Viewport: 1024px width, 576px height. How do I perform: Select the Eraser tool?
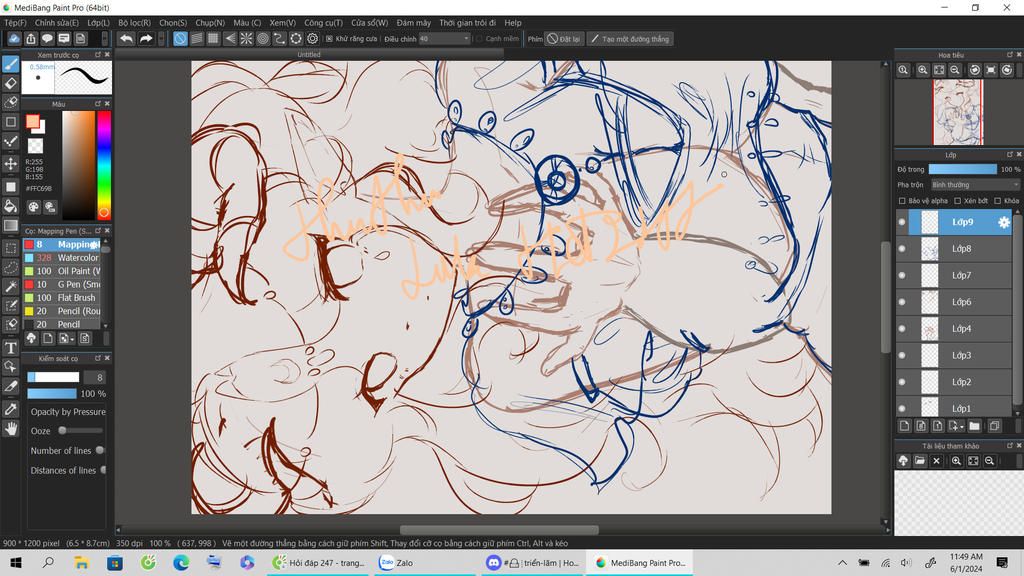point(10,84)
